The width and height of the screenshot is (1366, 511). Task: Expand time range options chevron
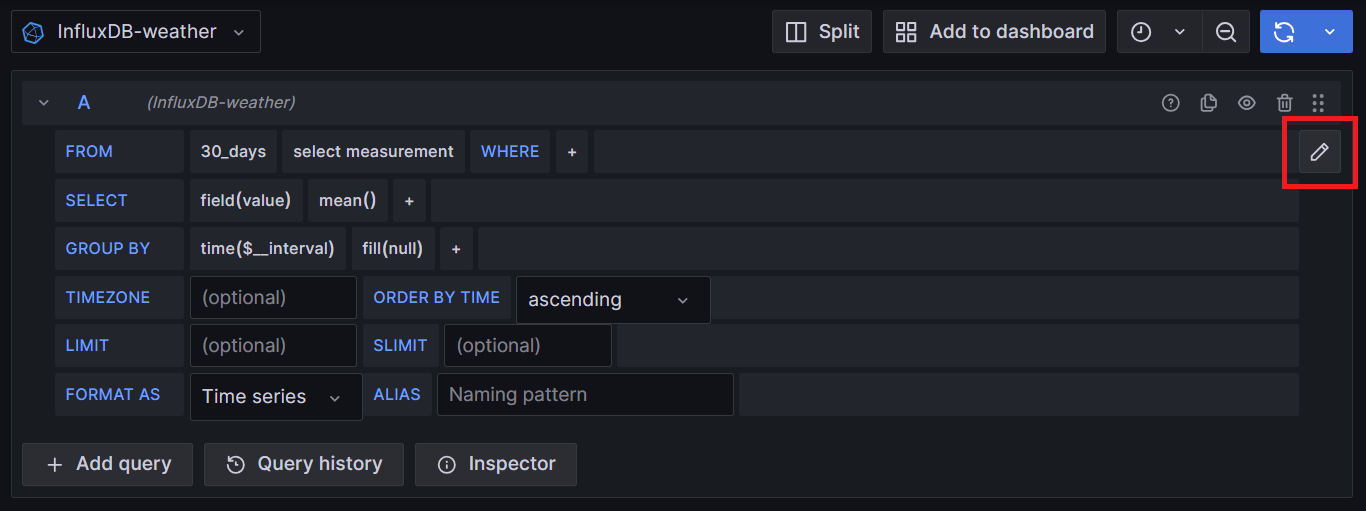(x=1180, y=32)
